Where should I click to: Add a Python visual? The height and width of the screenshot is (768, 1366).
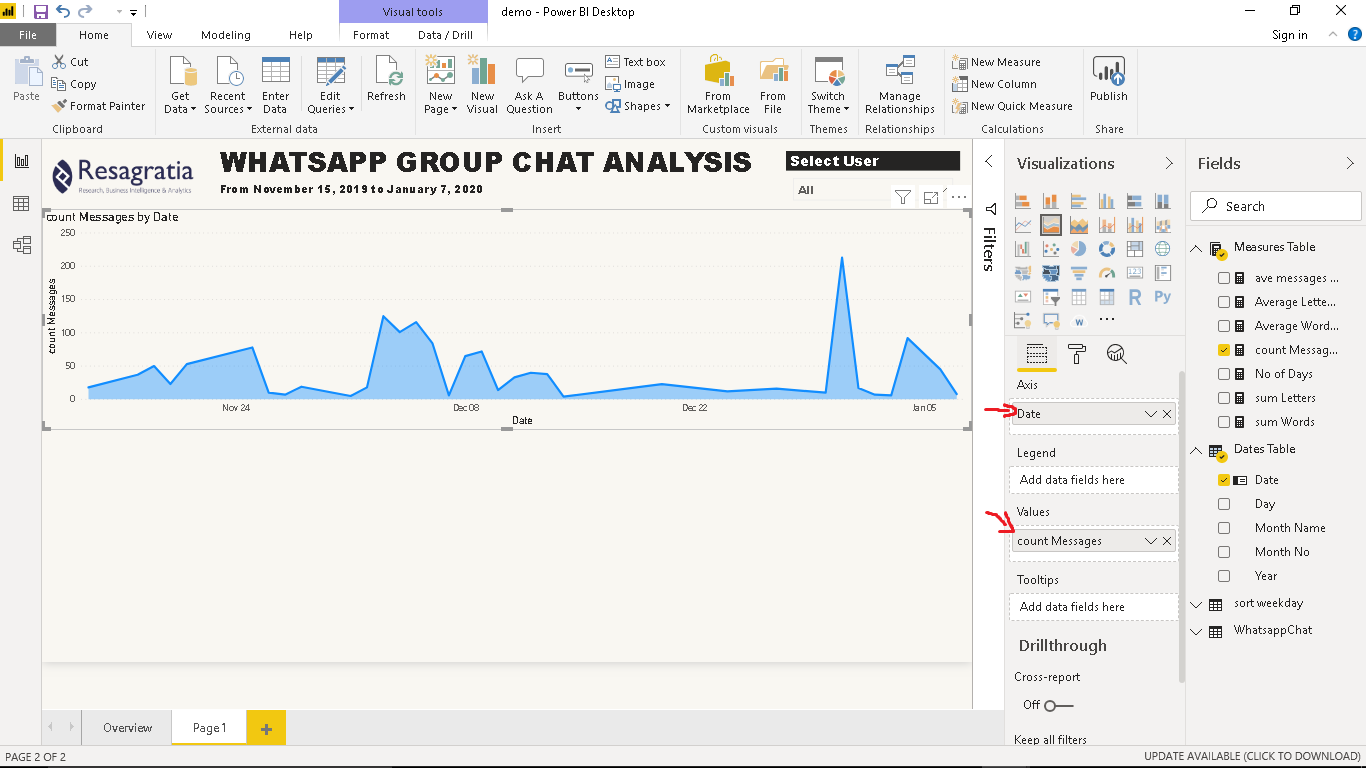click(1162, 296)
